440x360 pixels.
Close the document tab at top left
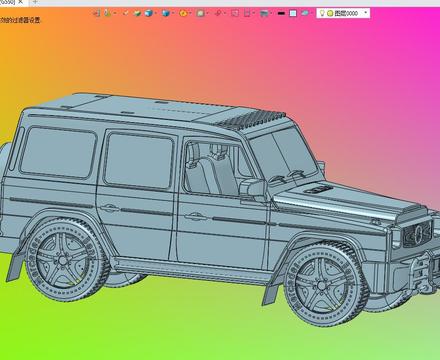point(21,2)
